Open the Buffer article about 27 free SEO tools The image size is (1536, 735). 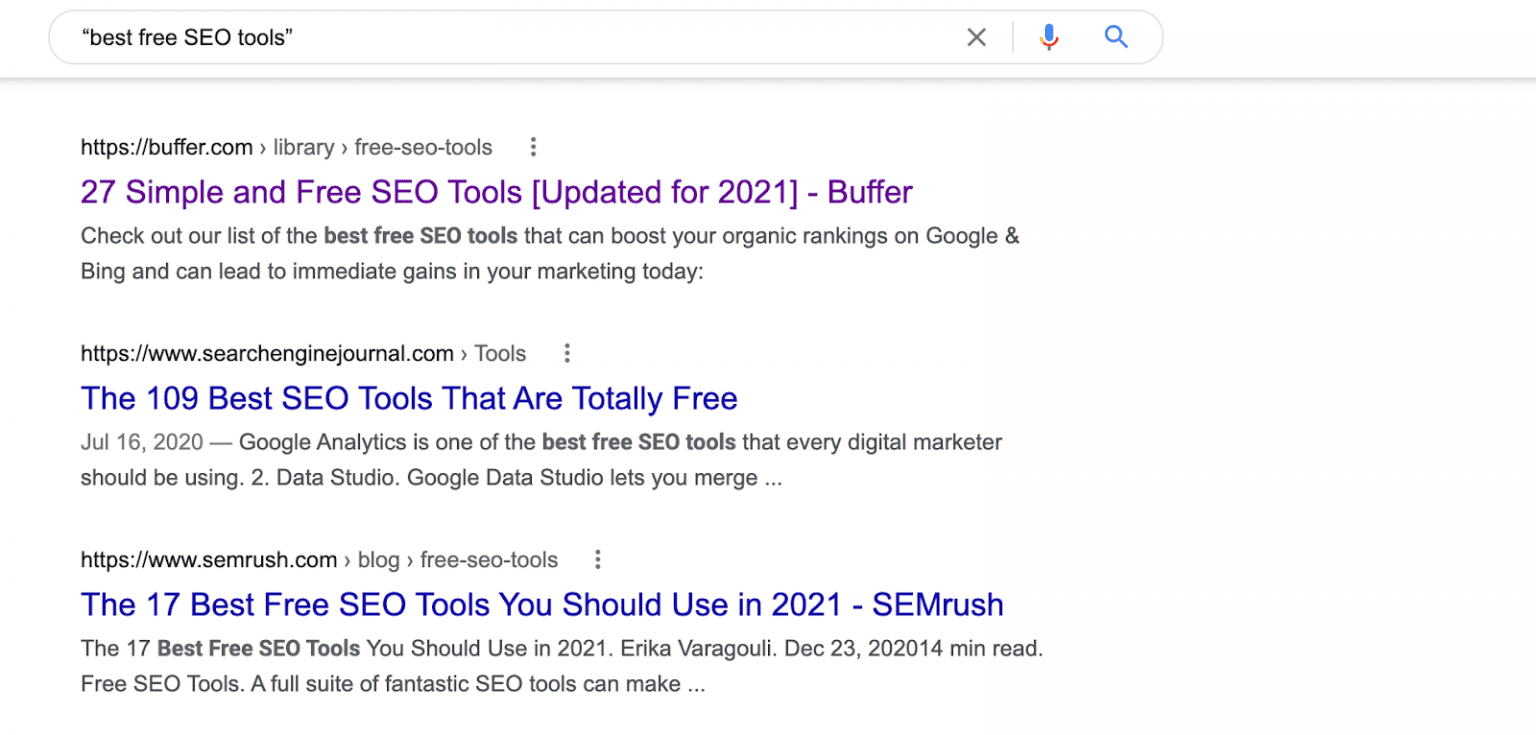(496, 192)
